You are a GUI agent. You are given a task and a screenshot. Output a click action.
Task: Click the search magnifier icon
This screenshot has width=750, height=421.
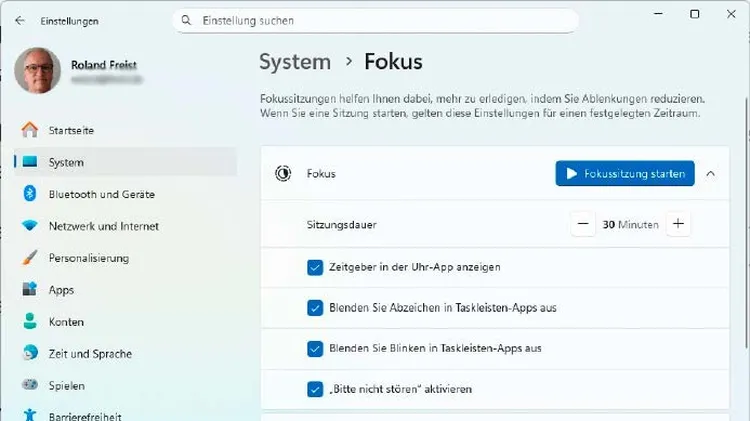coord(186,20)
